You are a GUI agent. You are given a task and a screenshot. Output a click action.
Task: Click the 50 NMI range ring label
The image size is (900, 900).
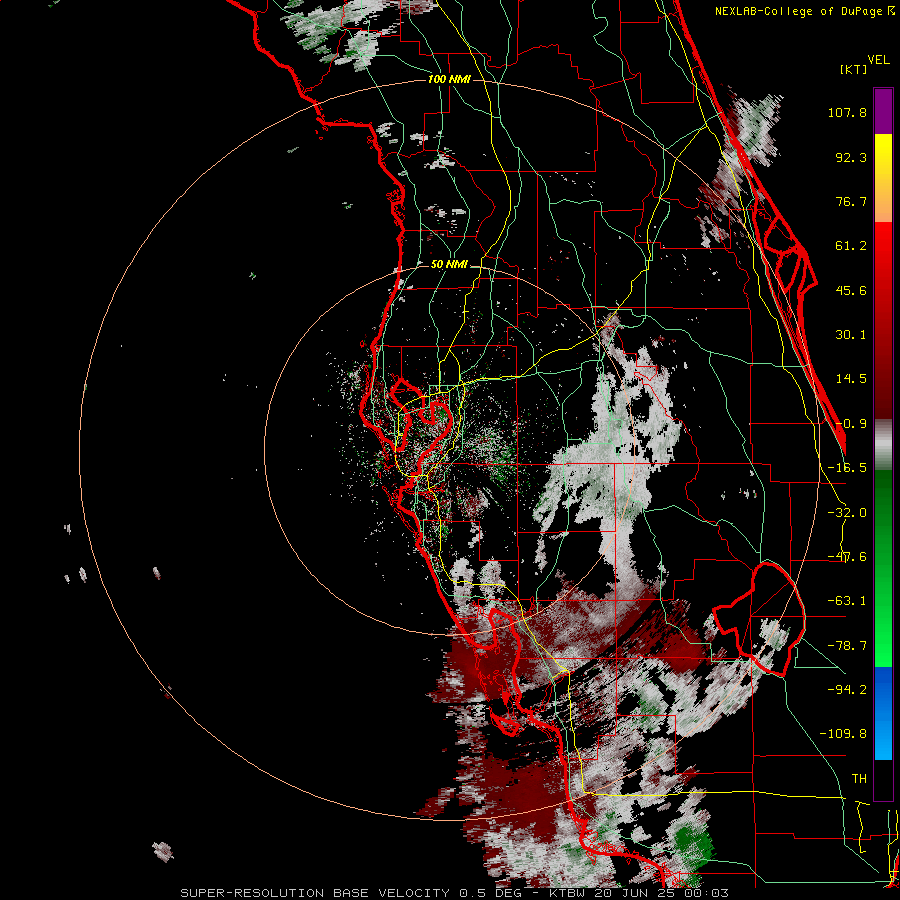449,265
